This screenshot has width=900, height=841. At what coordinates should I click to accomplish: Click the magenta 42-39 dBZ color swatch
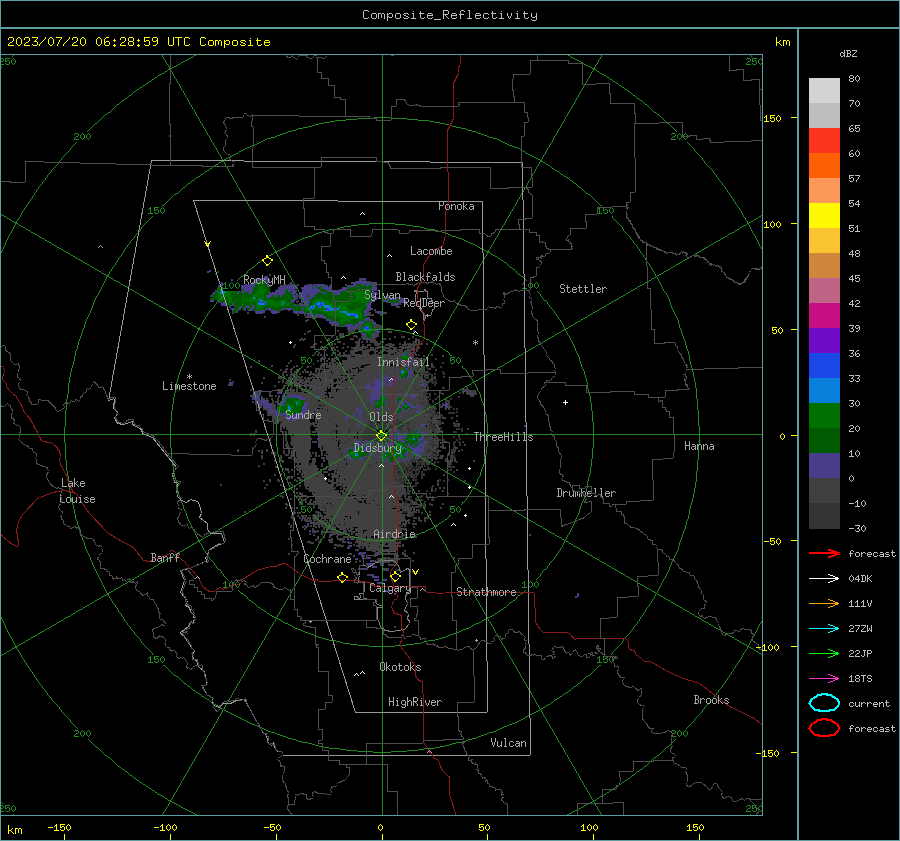824,316
